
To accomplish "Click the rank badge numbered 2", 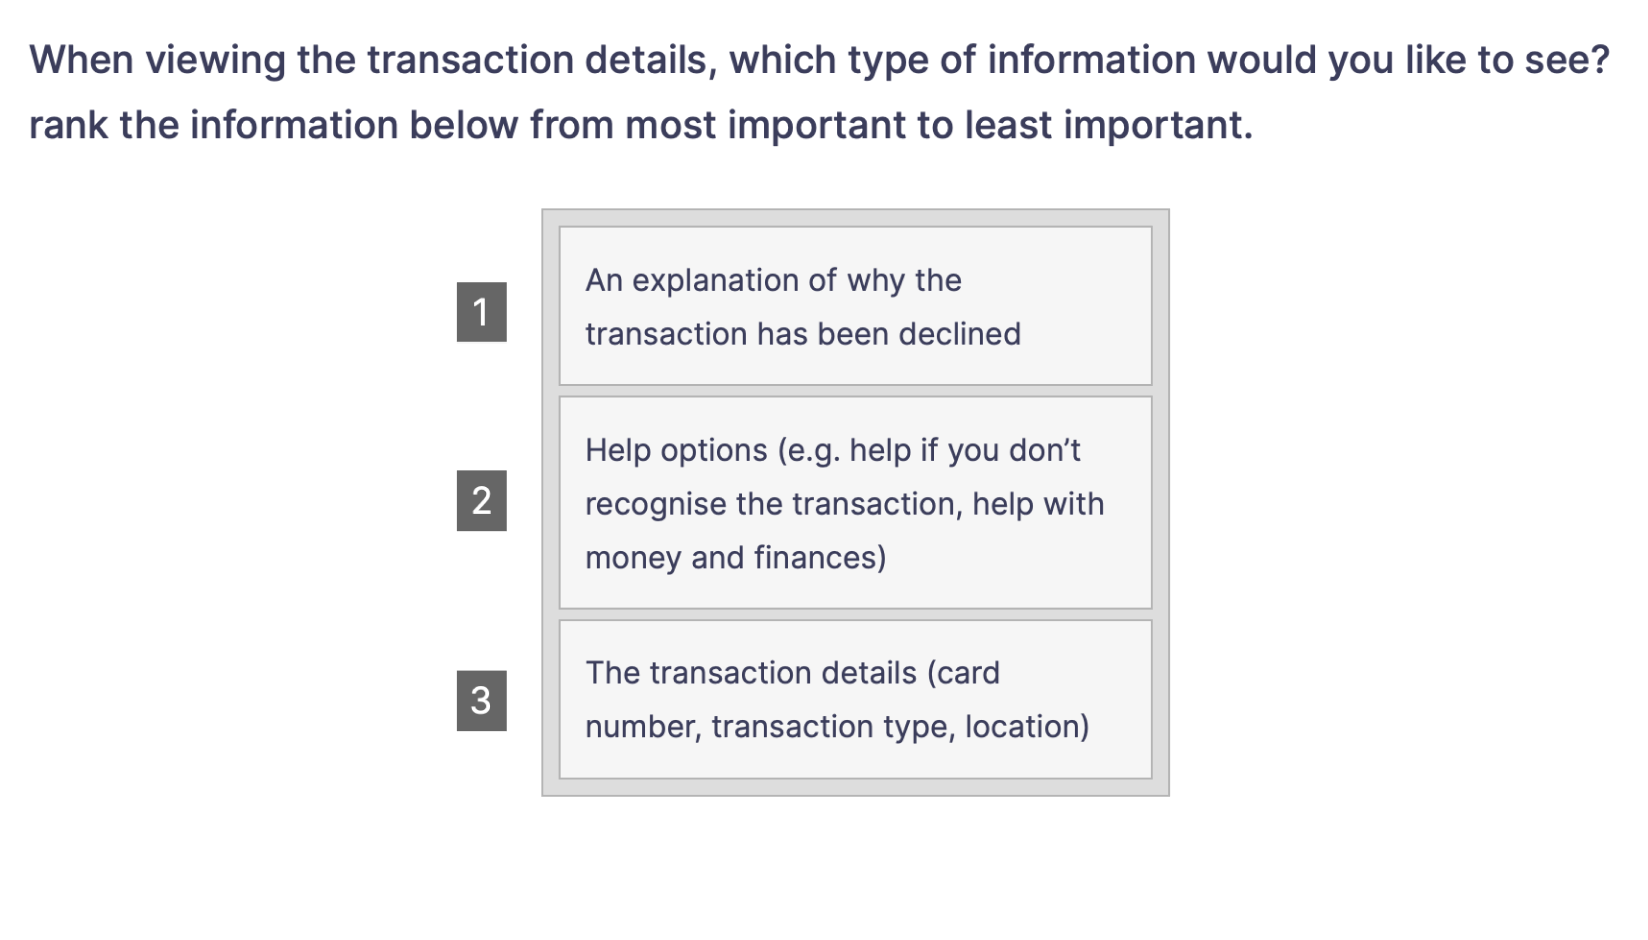I will pyautogui.click(x=483, y=501).
